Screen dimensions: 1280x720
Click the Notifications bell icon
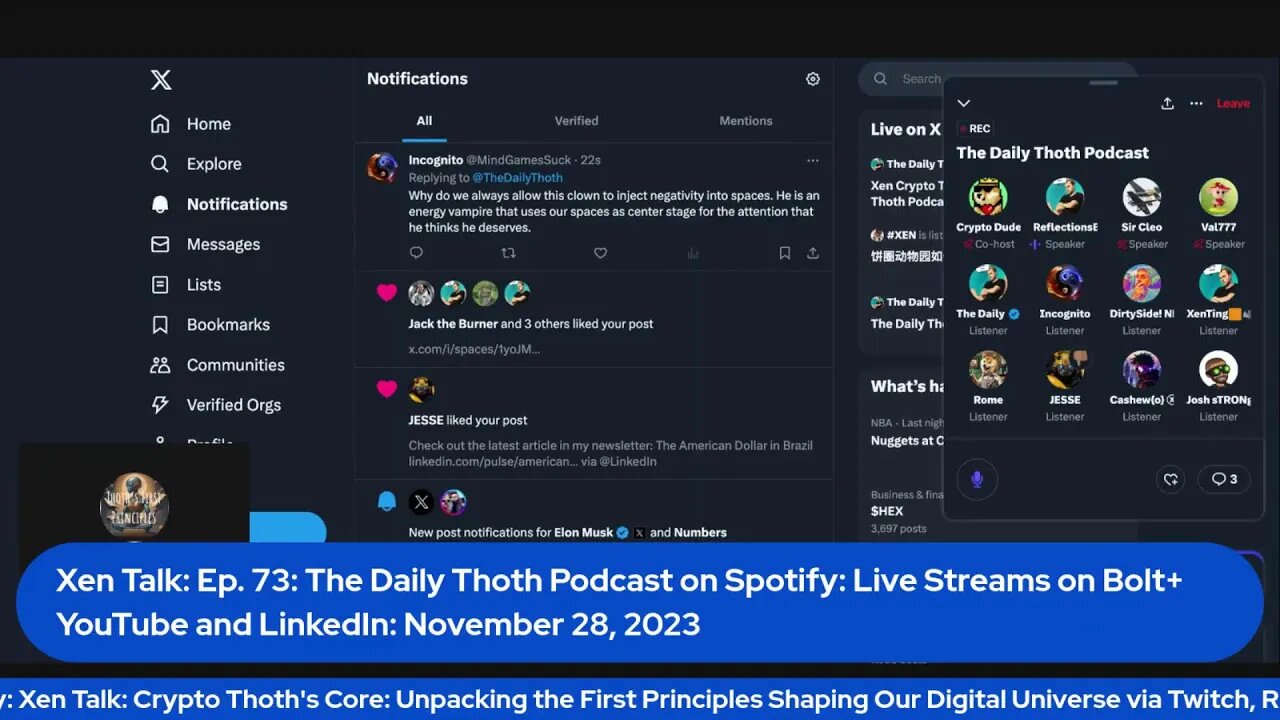[160, 204]
